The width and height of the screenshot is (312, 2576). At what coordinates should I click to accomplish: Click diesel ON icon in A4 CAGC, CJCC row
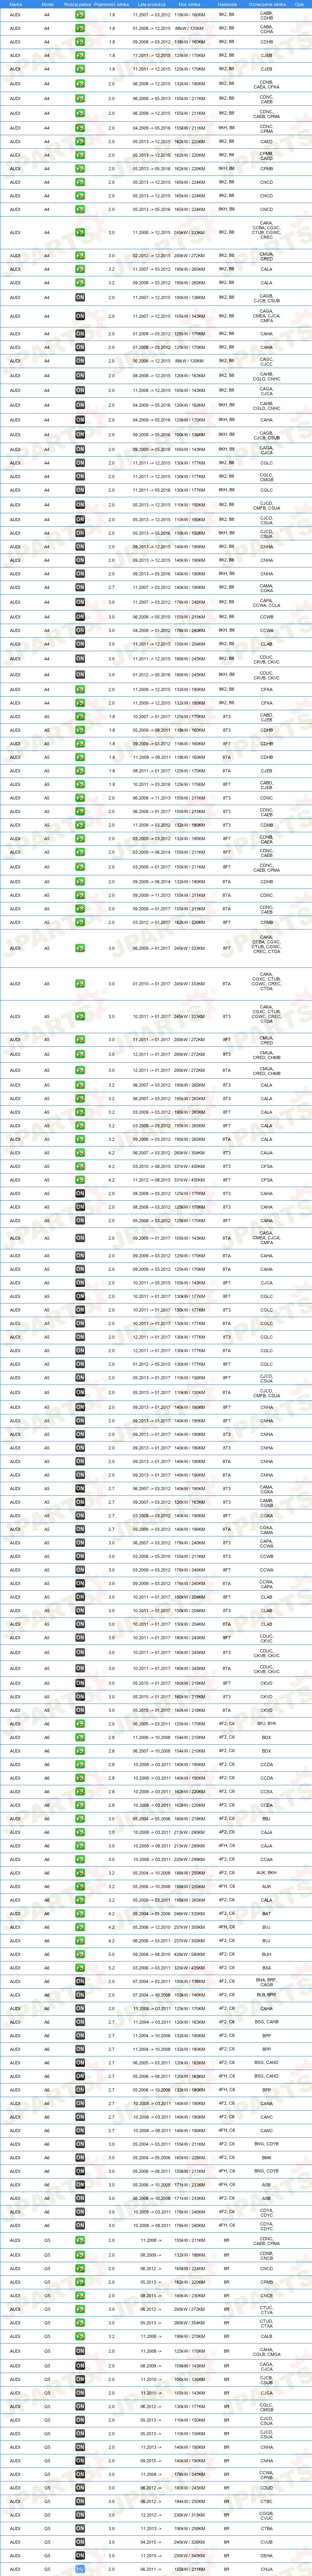coord(80,360)
